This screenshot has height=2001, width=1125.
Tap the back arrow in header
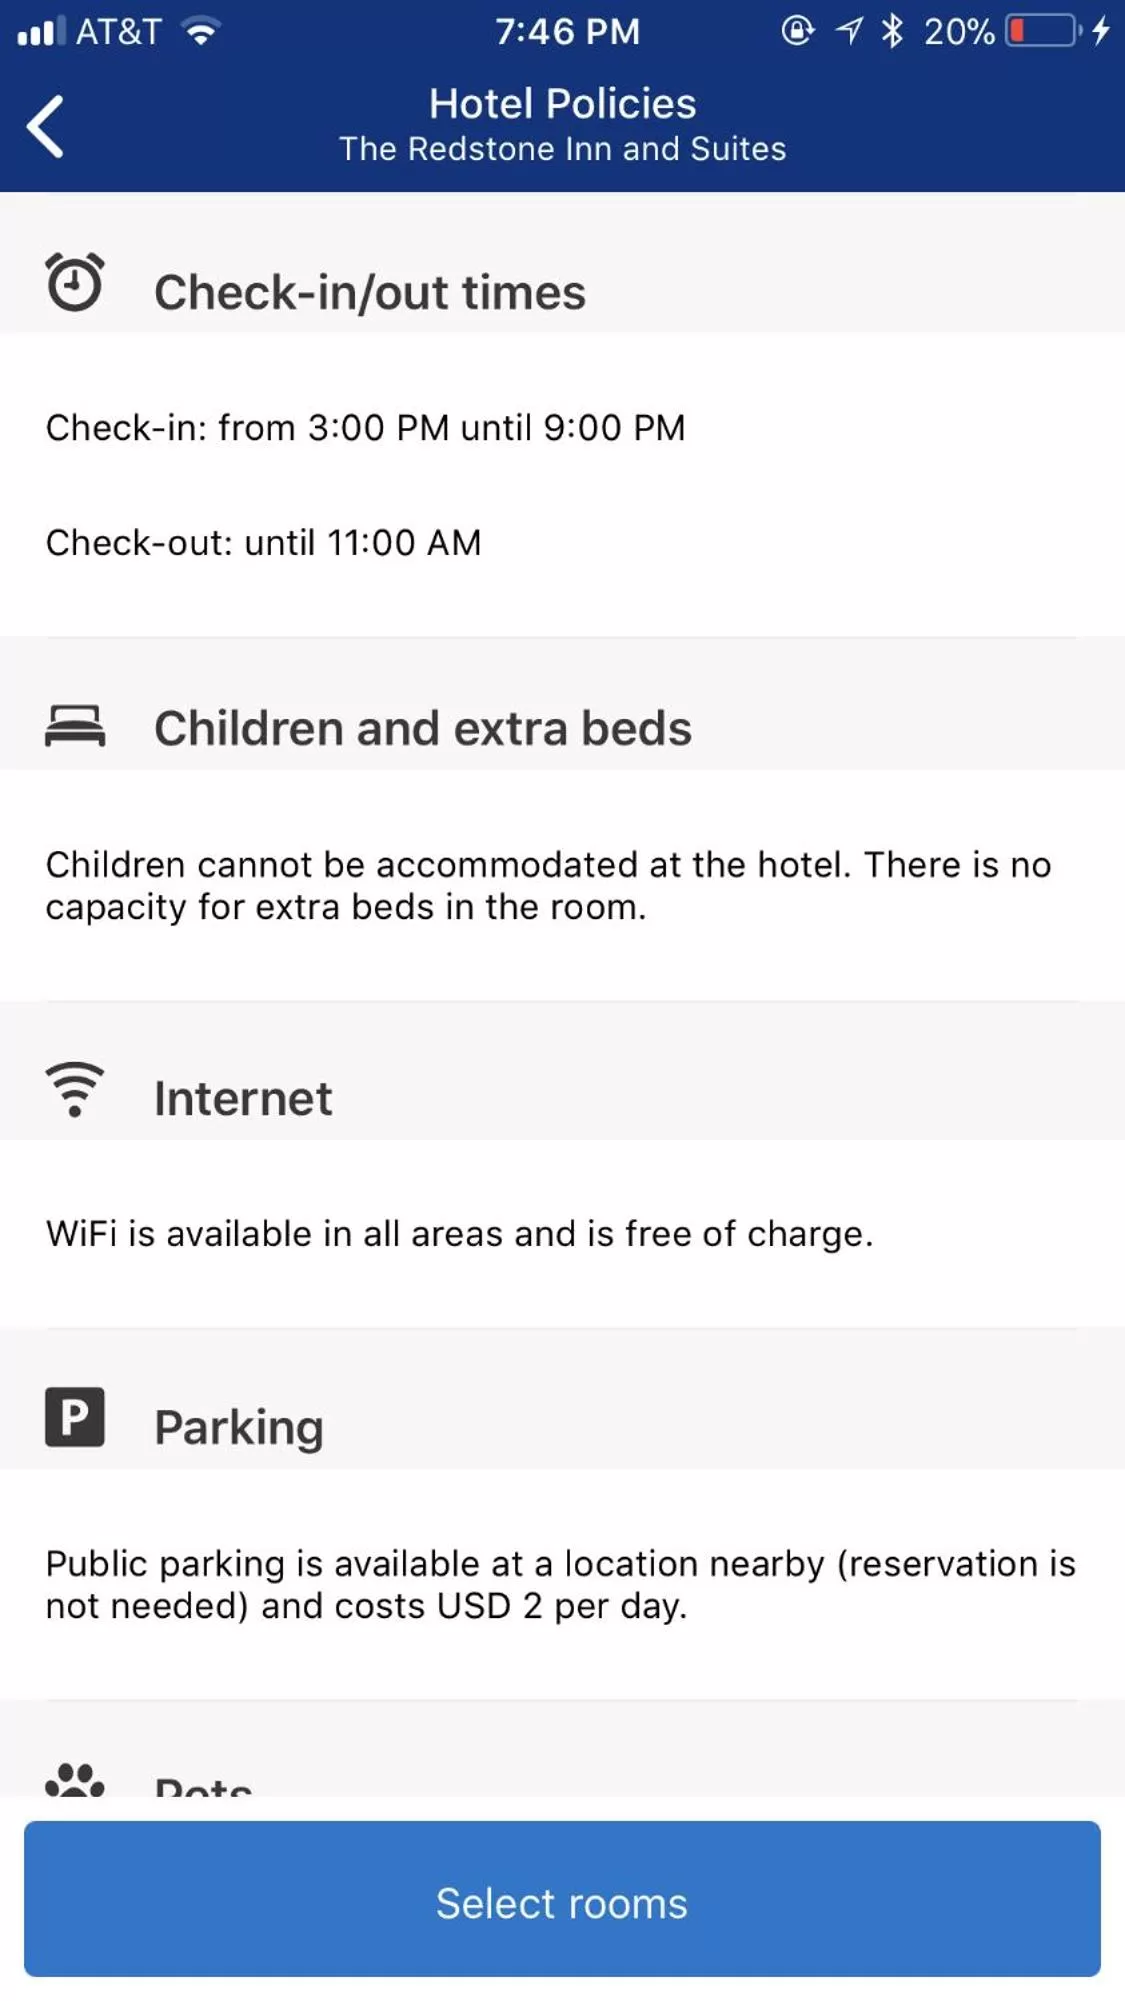(46, 126)
